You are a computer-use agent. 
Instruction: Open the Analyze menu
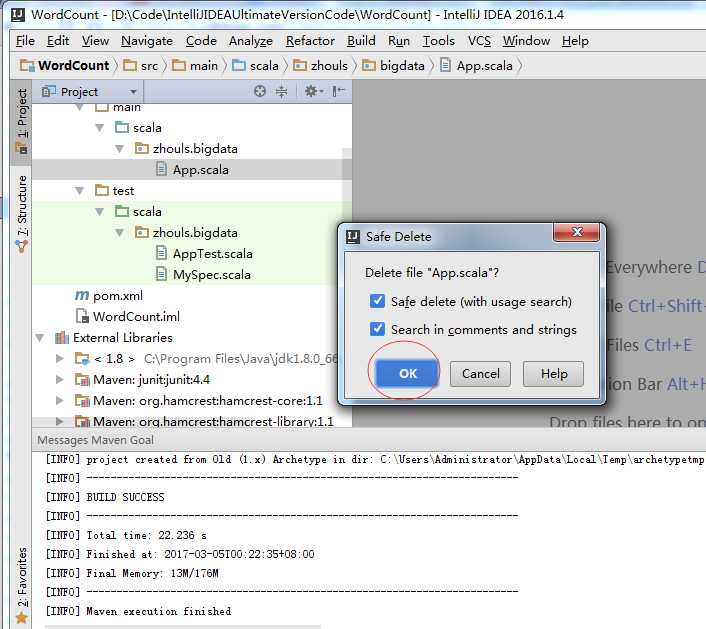251,41
